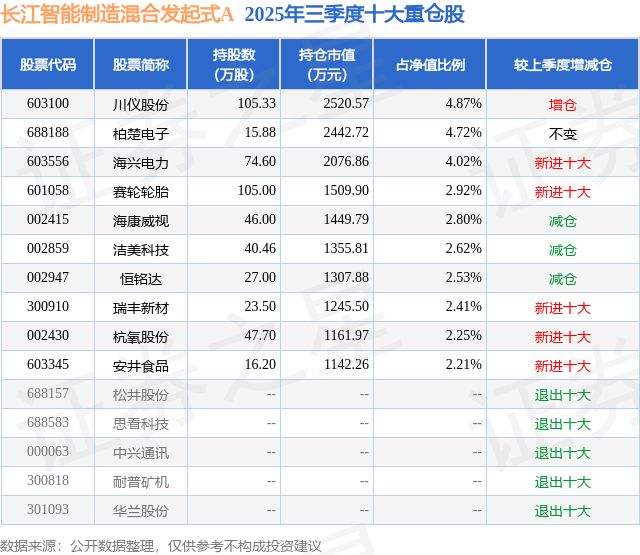Select stock name 海兴电力

coord(141,163)
